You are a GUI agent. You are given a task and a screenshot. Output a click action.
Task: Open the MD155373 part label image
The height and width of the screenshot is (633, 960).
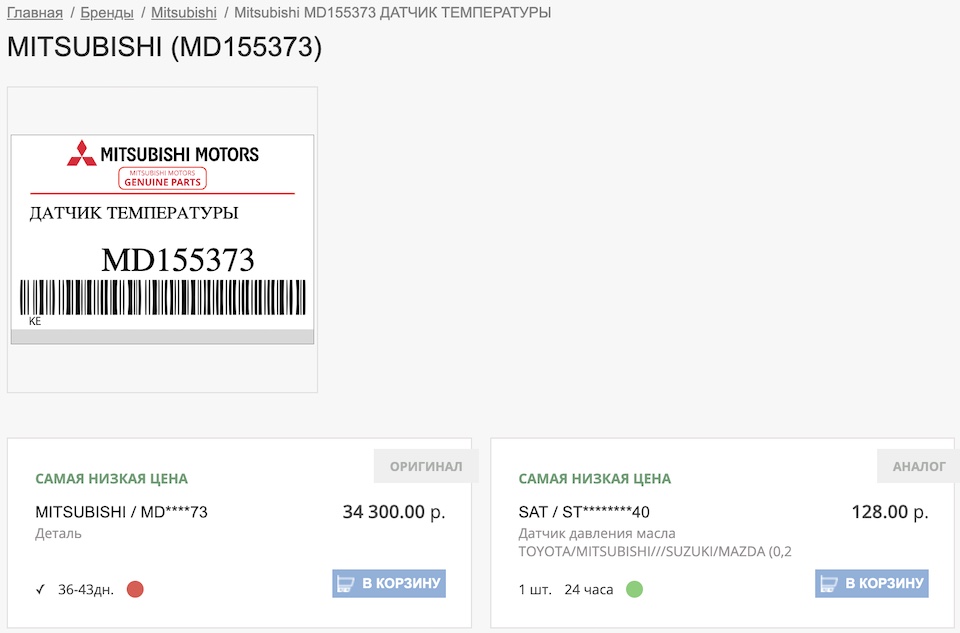pyautogui.click(x=162, y=239)
